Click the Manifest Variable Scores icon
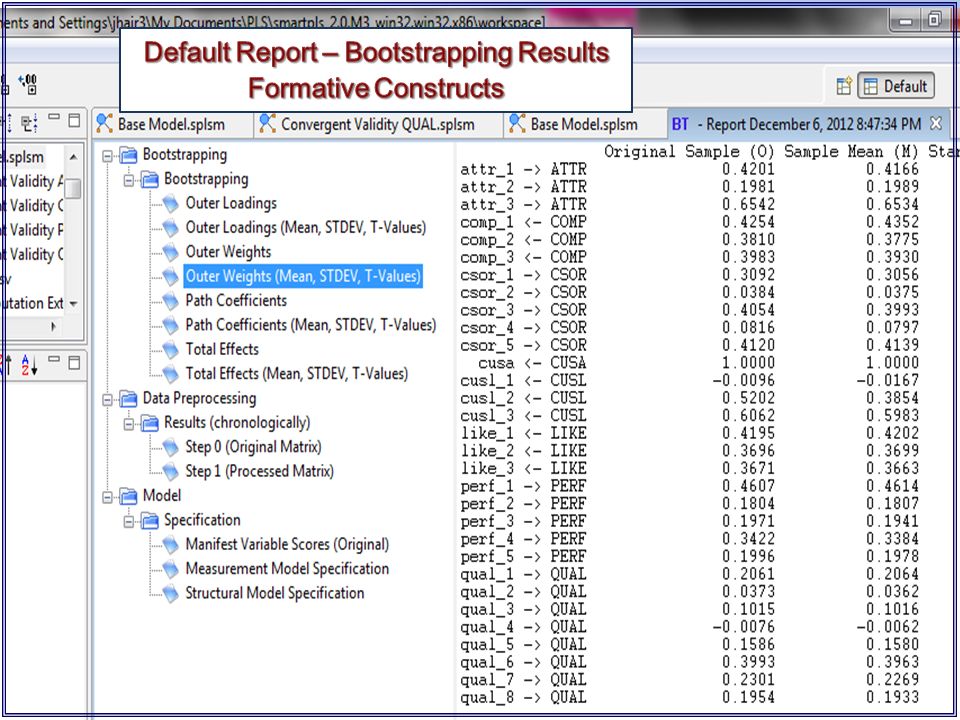The height and width of the screenshot is (720, 960). (x=171, y=545)
